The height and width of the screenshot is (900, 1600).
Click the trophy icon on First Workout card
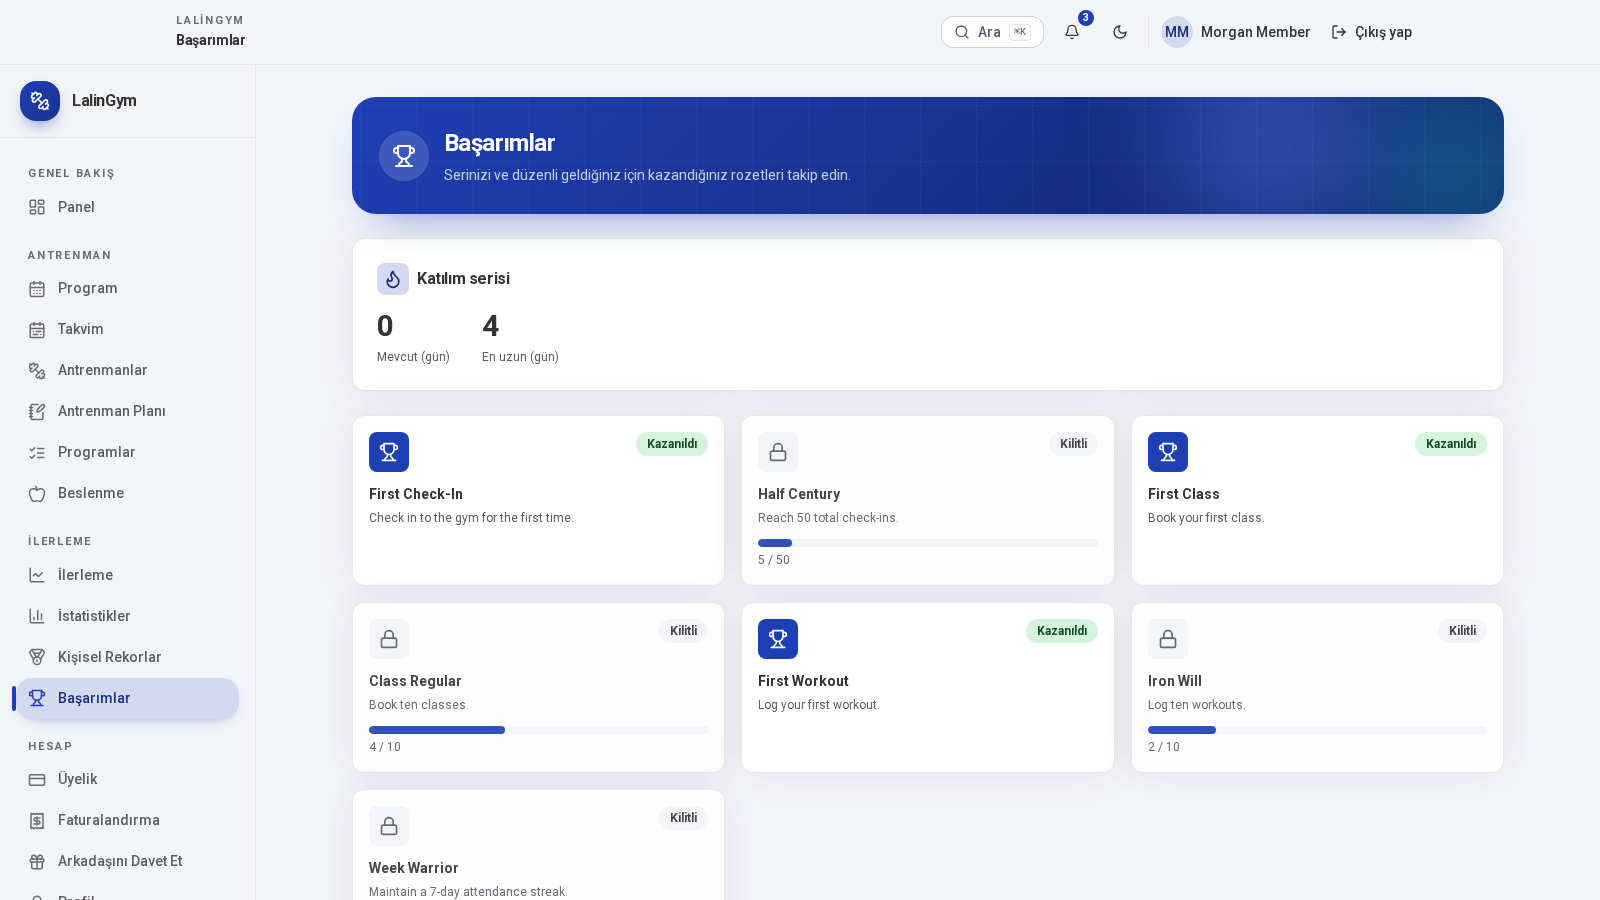[778, 639]
